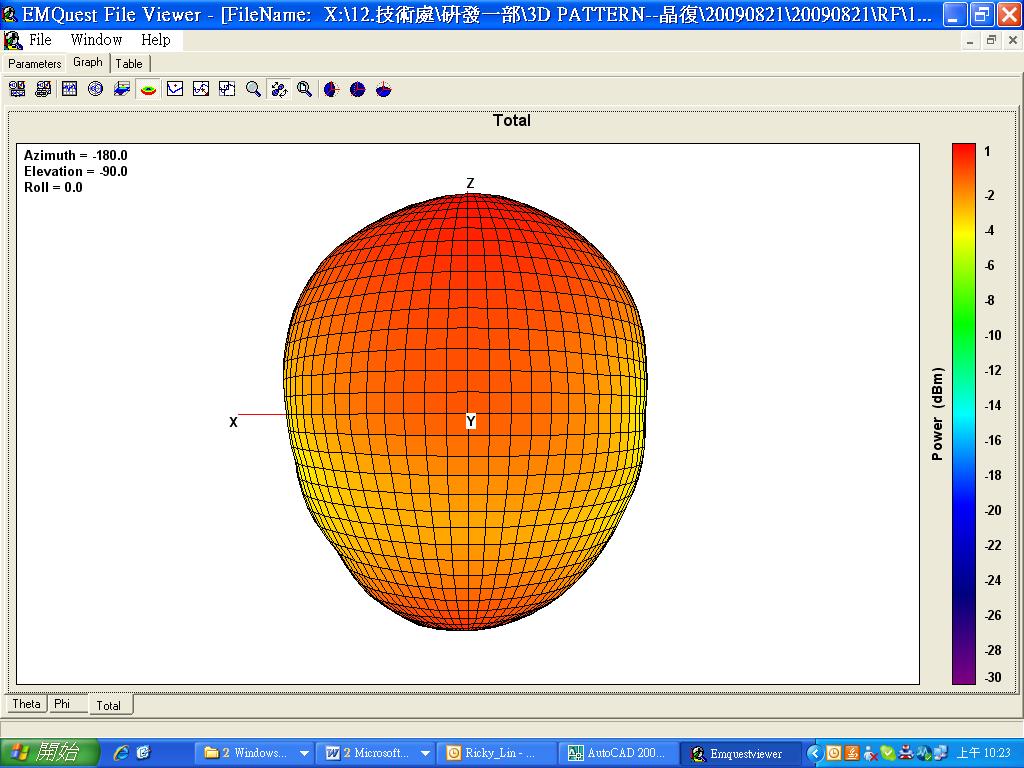Viewport: 1024px width, 768px height.
Task: Toggle the 3D pattern plot button
Action: 148,89
